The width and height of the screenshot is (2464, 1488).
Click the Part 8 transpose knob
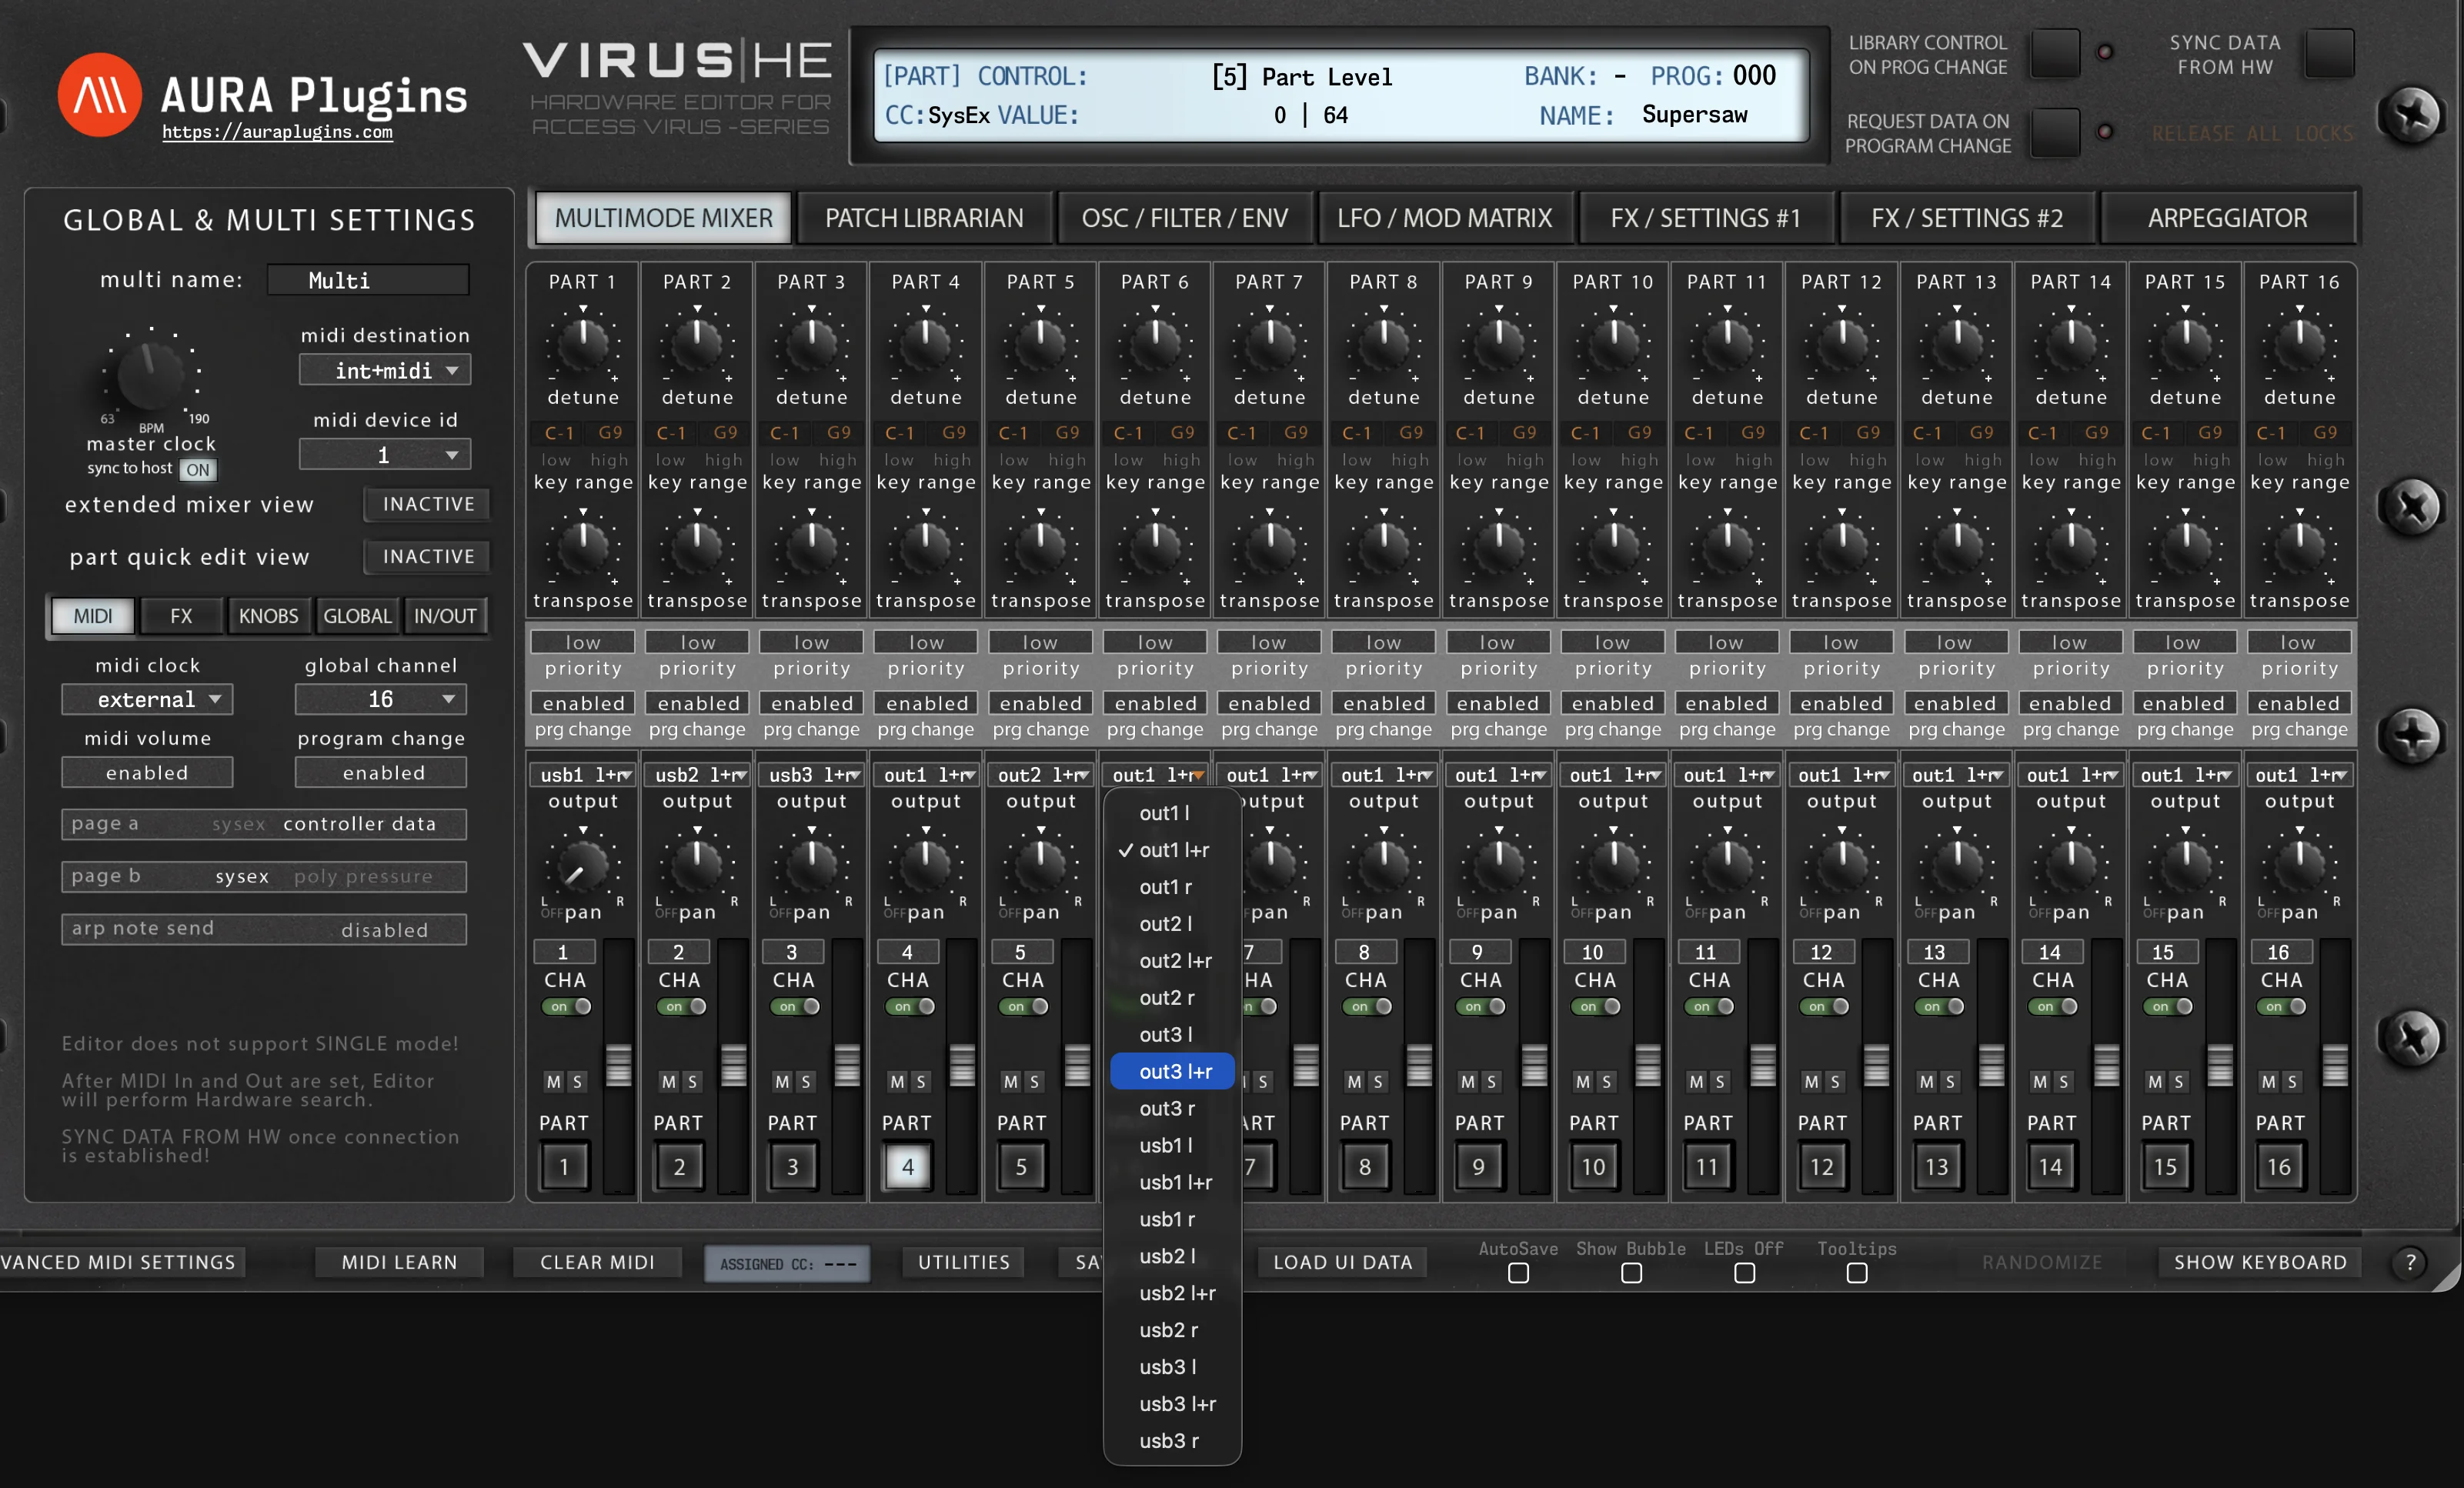(x=1384, y=546)
